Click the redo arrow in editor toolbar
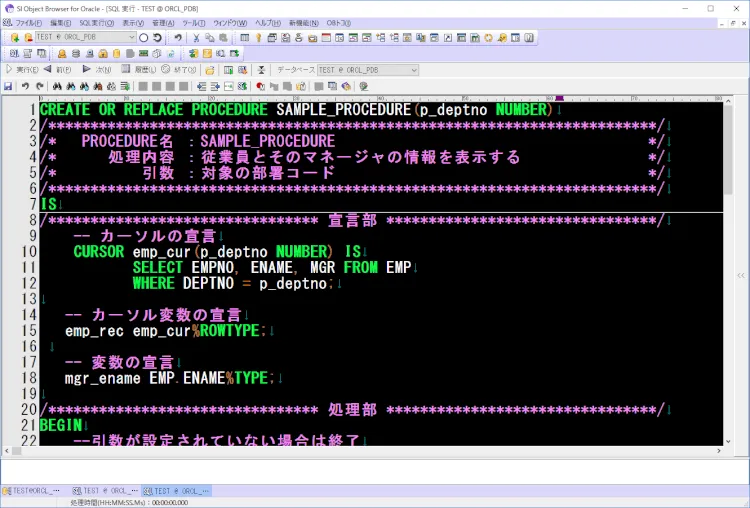Viewport: 750px width, 508px height. pyautogui.click(x=39, y=87)
